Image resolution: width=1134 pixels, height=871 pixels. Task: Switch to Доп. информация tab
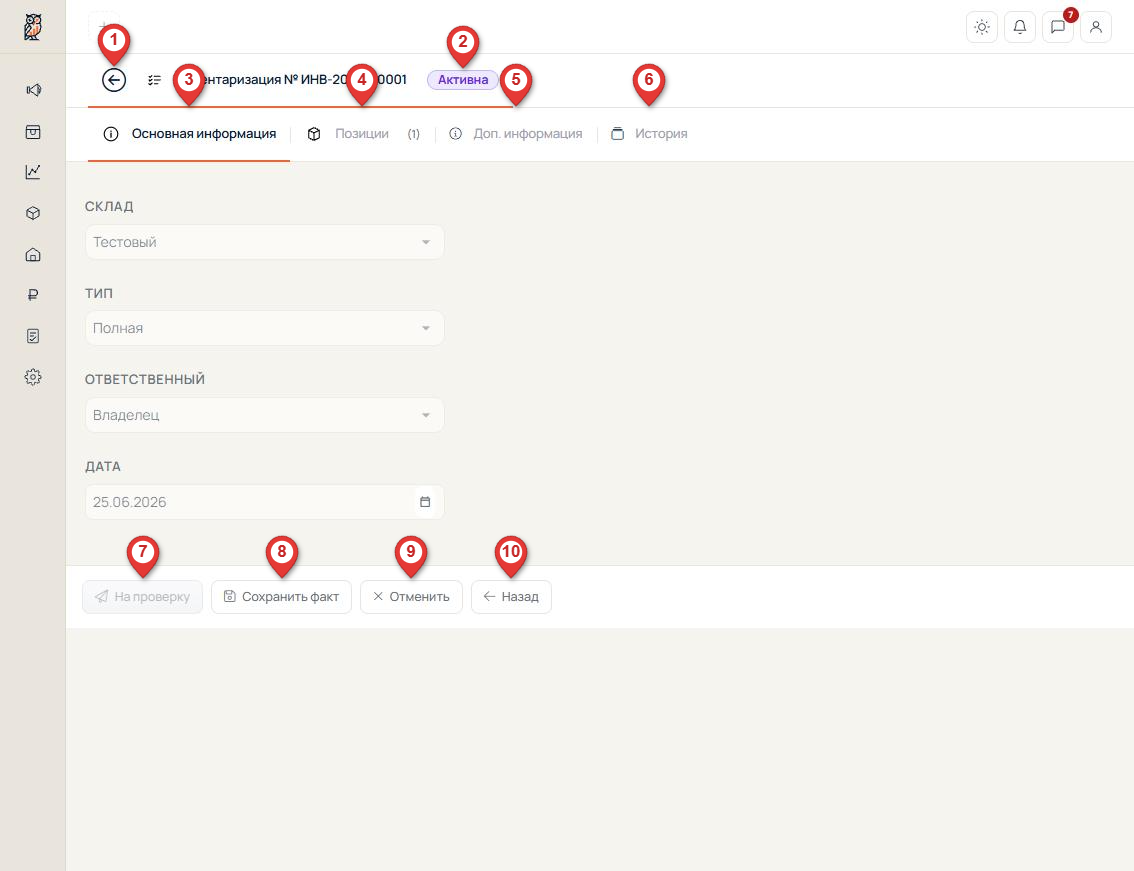516,134
